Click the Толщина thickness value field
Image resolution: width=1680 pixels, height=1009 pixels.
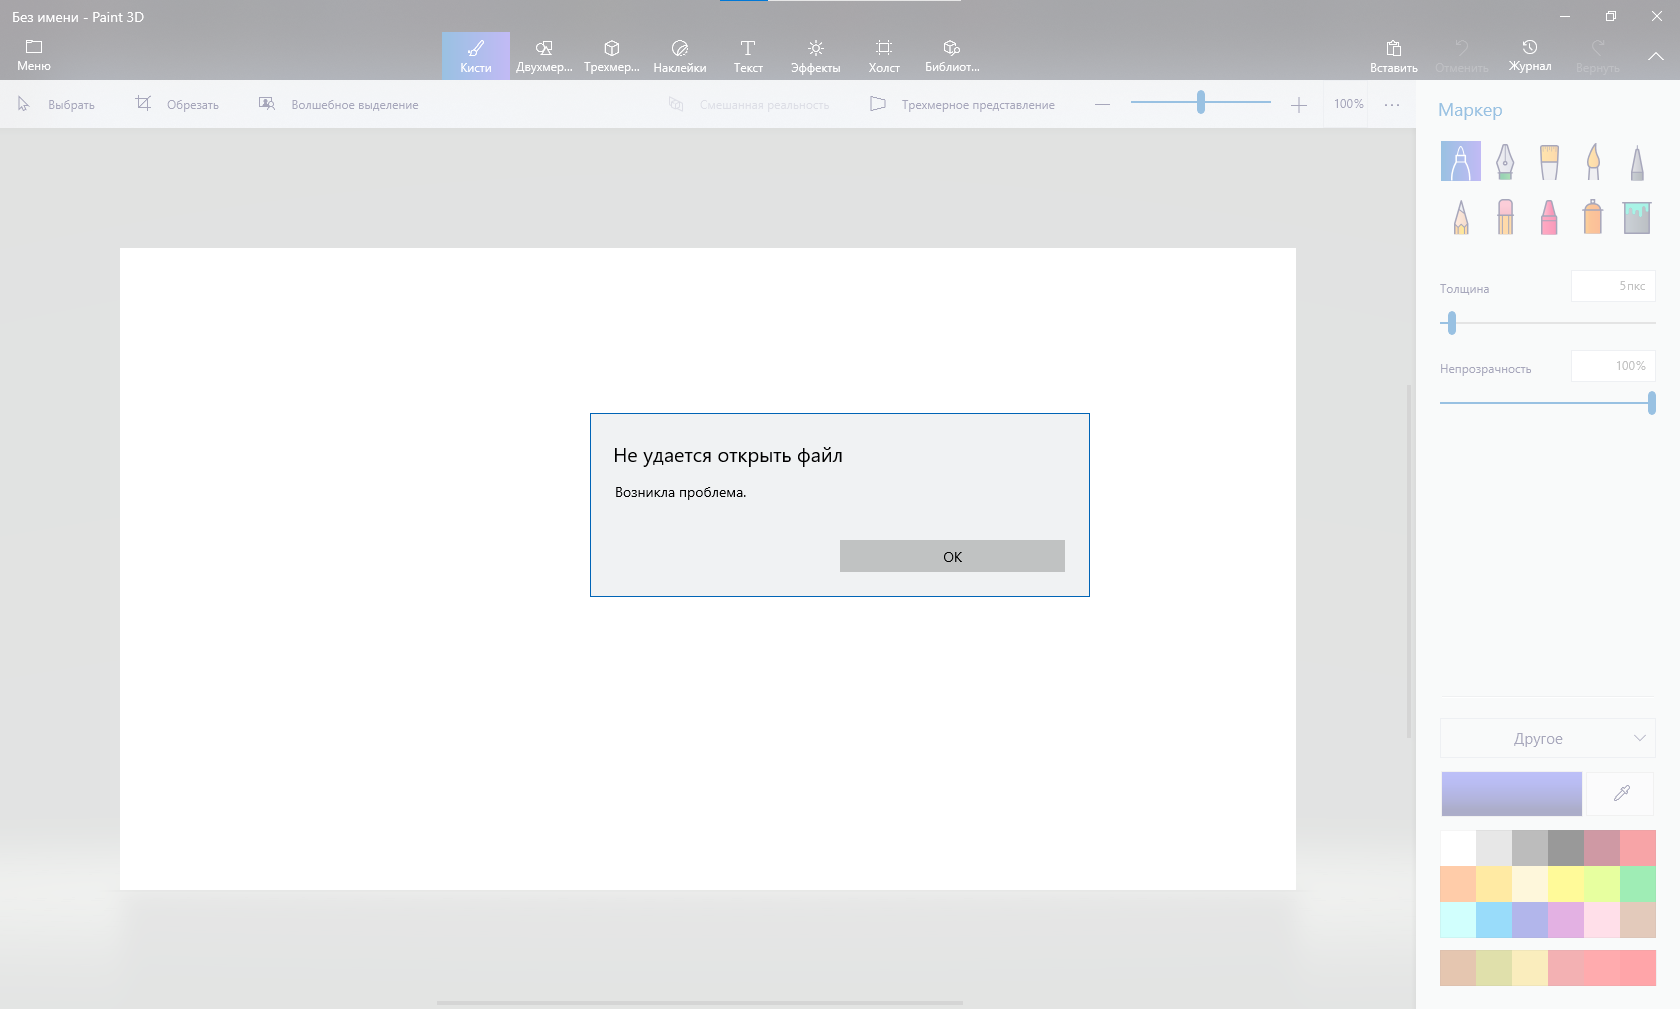point(1613,286)
